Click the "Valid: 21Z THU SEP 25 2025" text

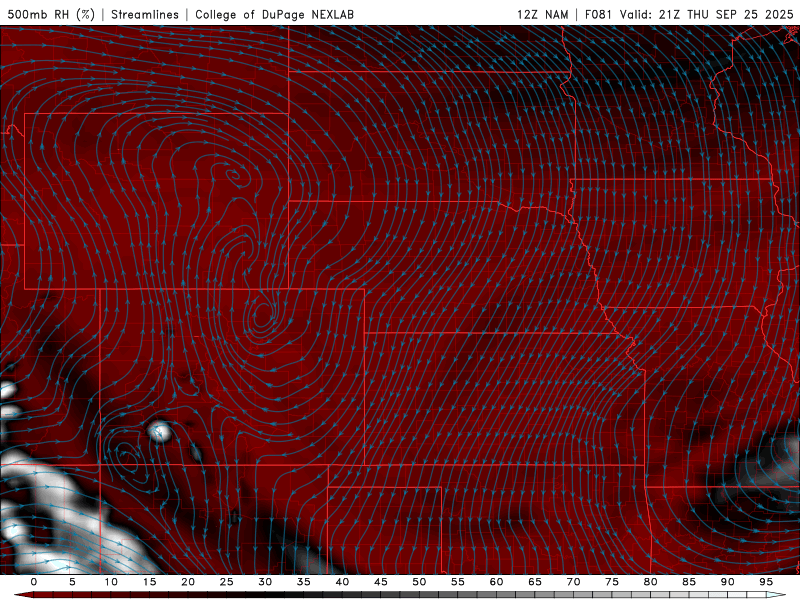click(707, 15)
